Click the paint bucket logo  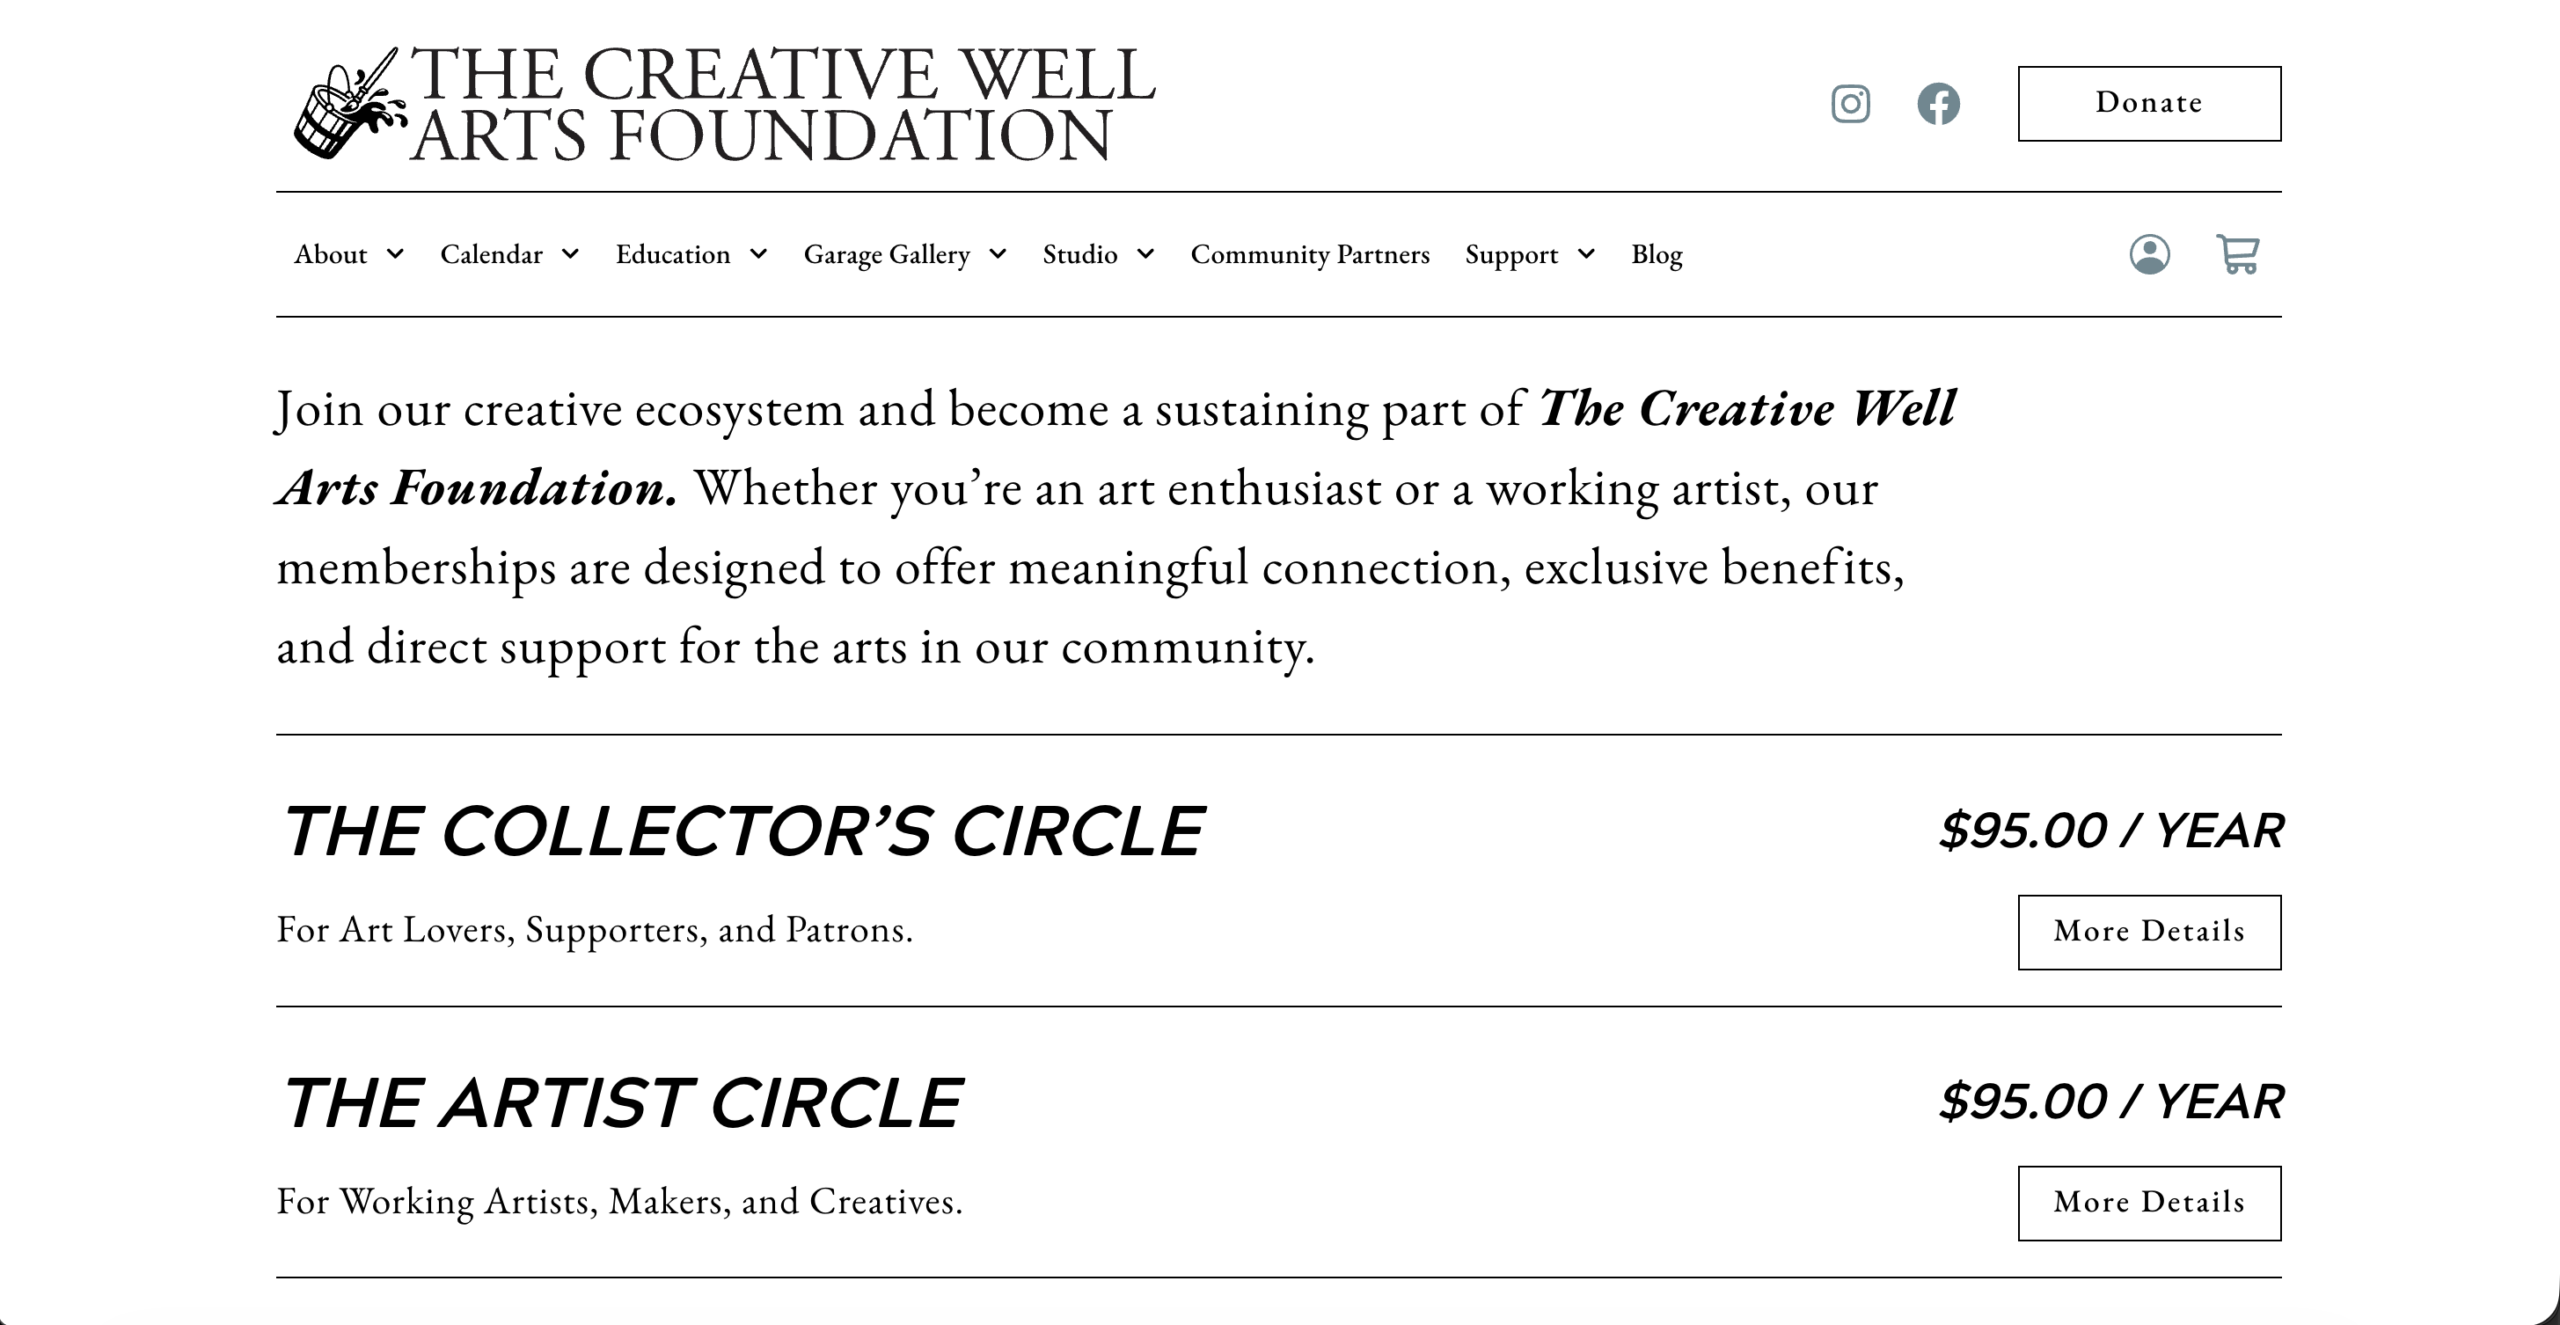click(349, 103)
